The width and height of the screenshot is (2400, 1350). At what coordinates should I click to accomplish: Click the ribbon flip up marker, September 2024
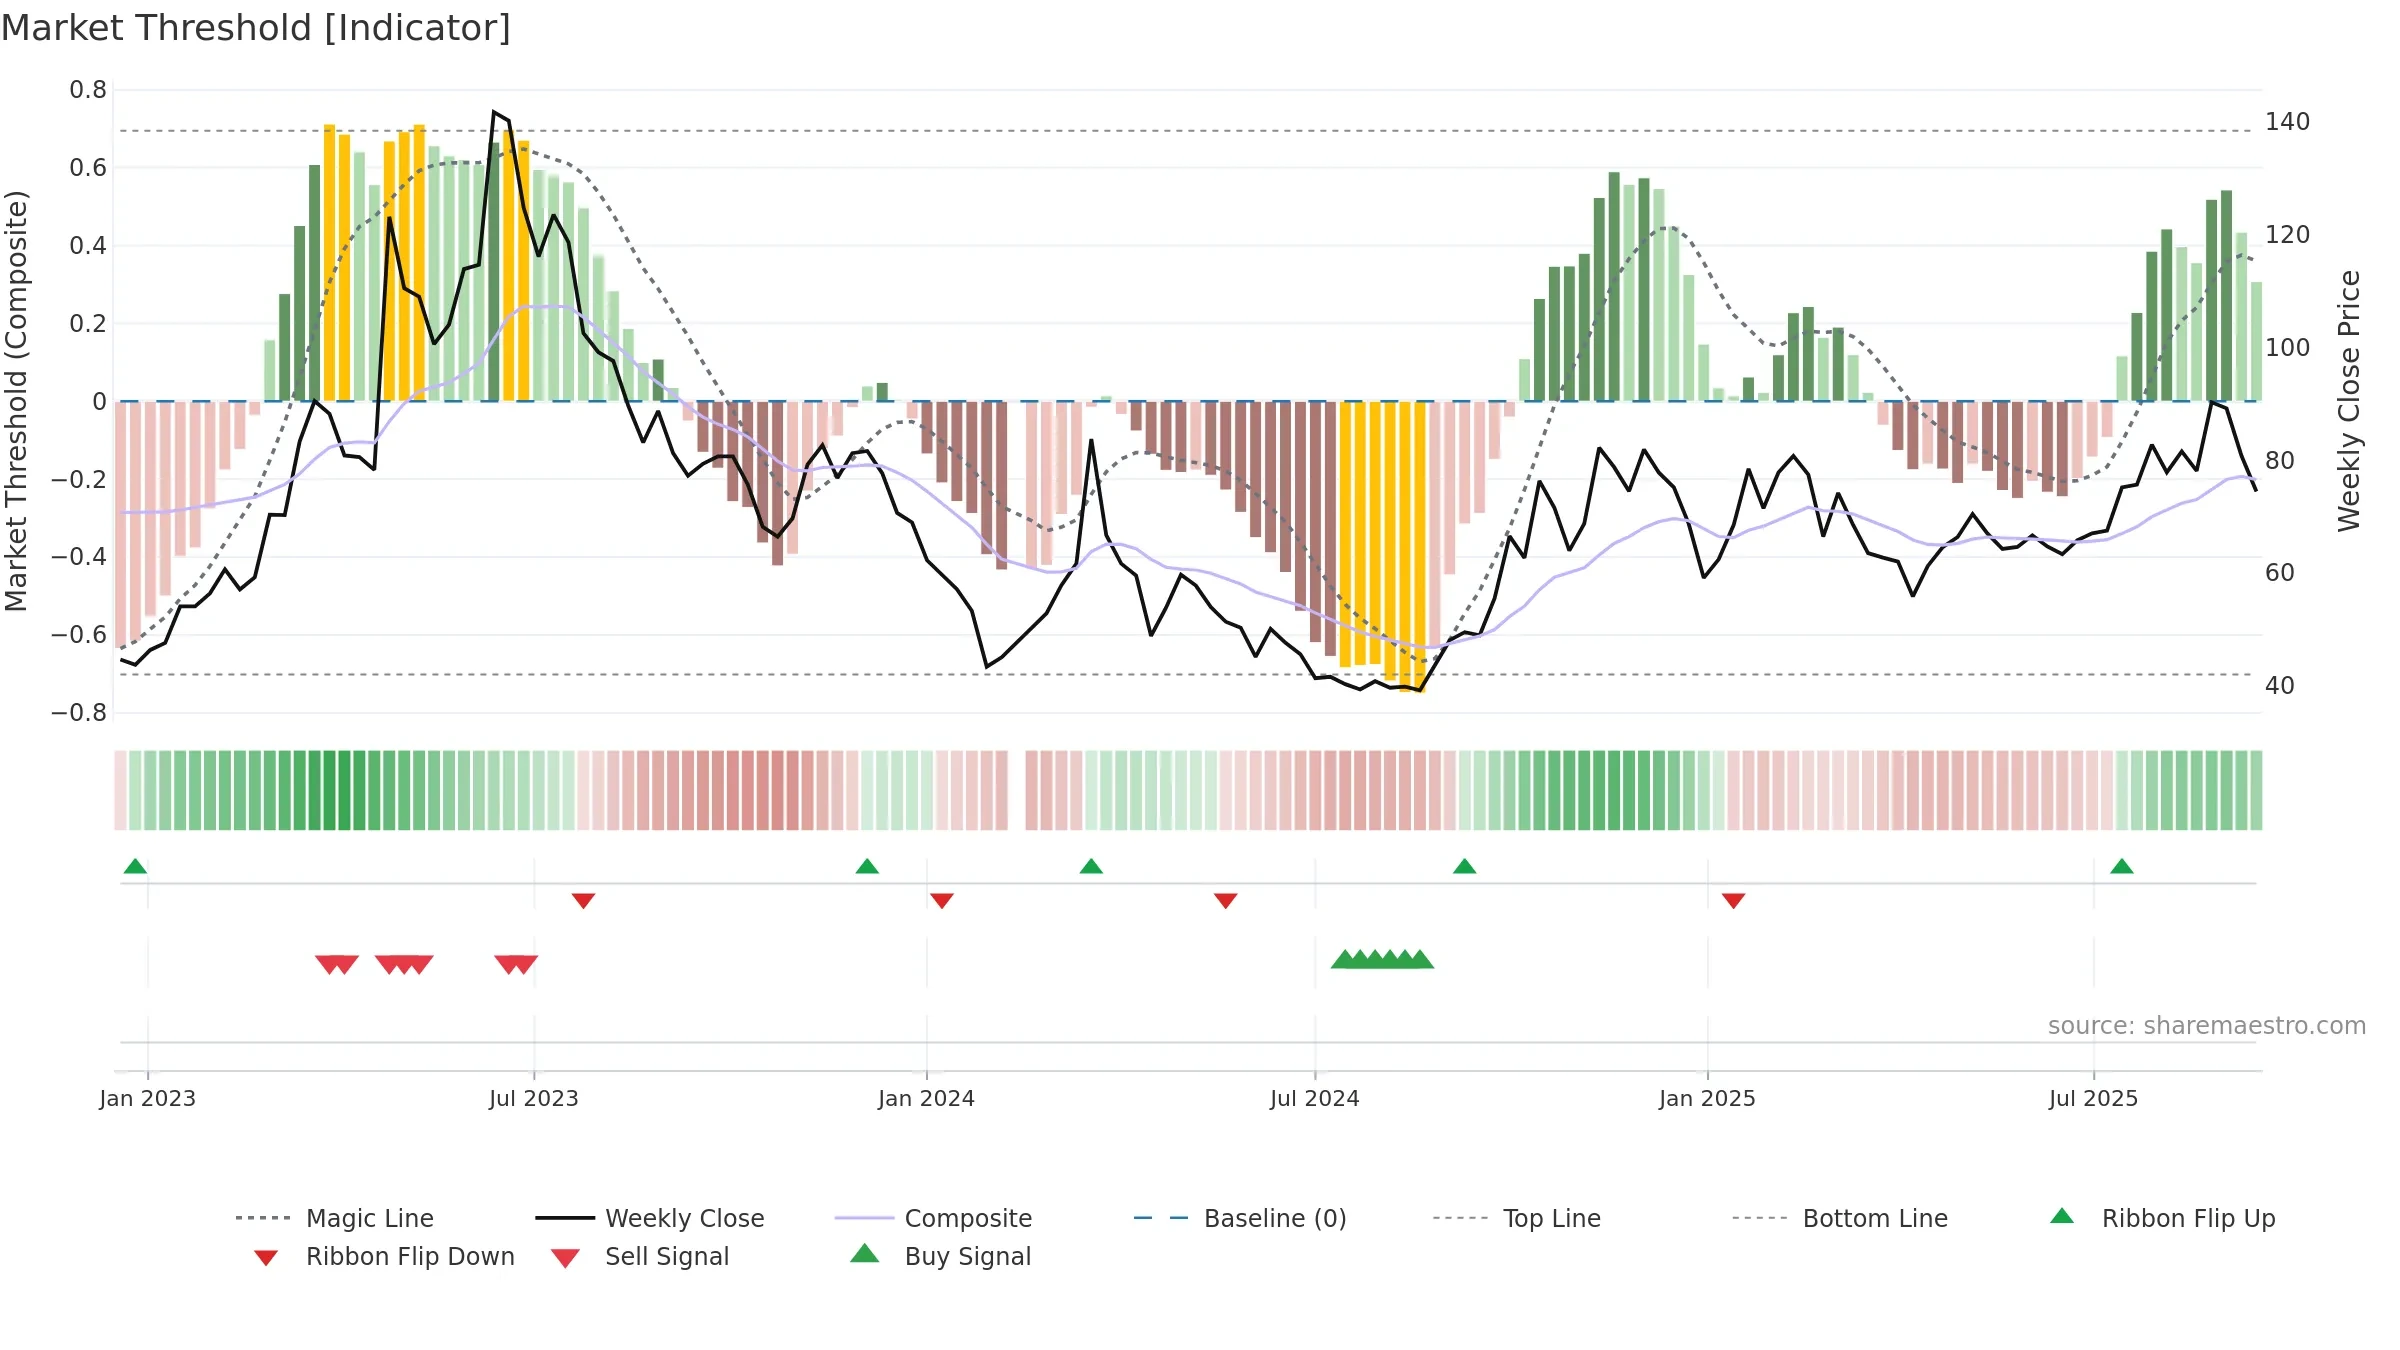pyautogui.click(x=1464, y=866)
